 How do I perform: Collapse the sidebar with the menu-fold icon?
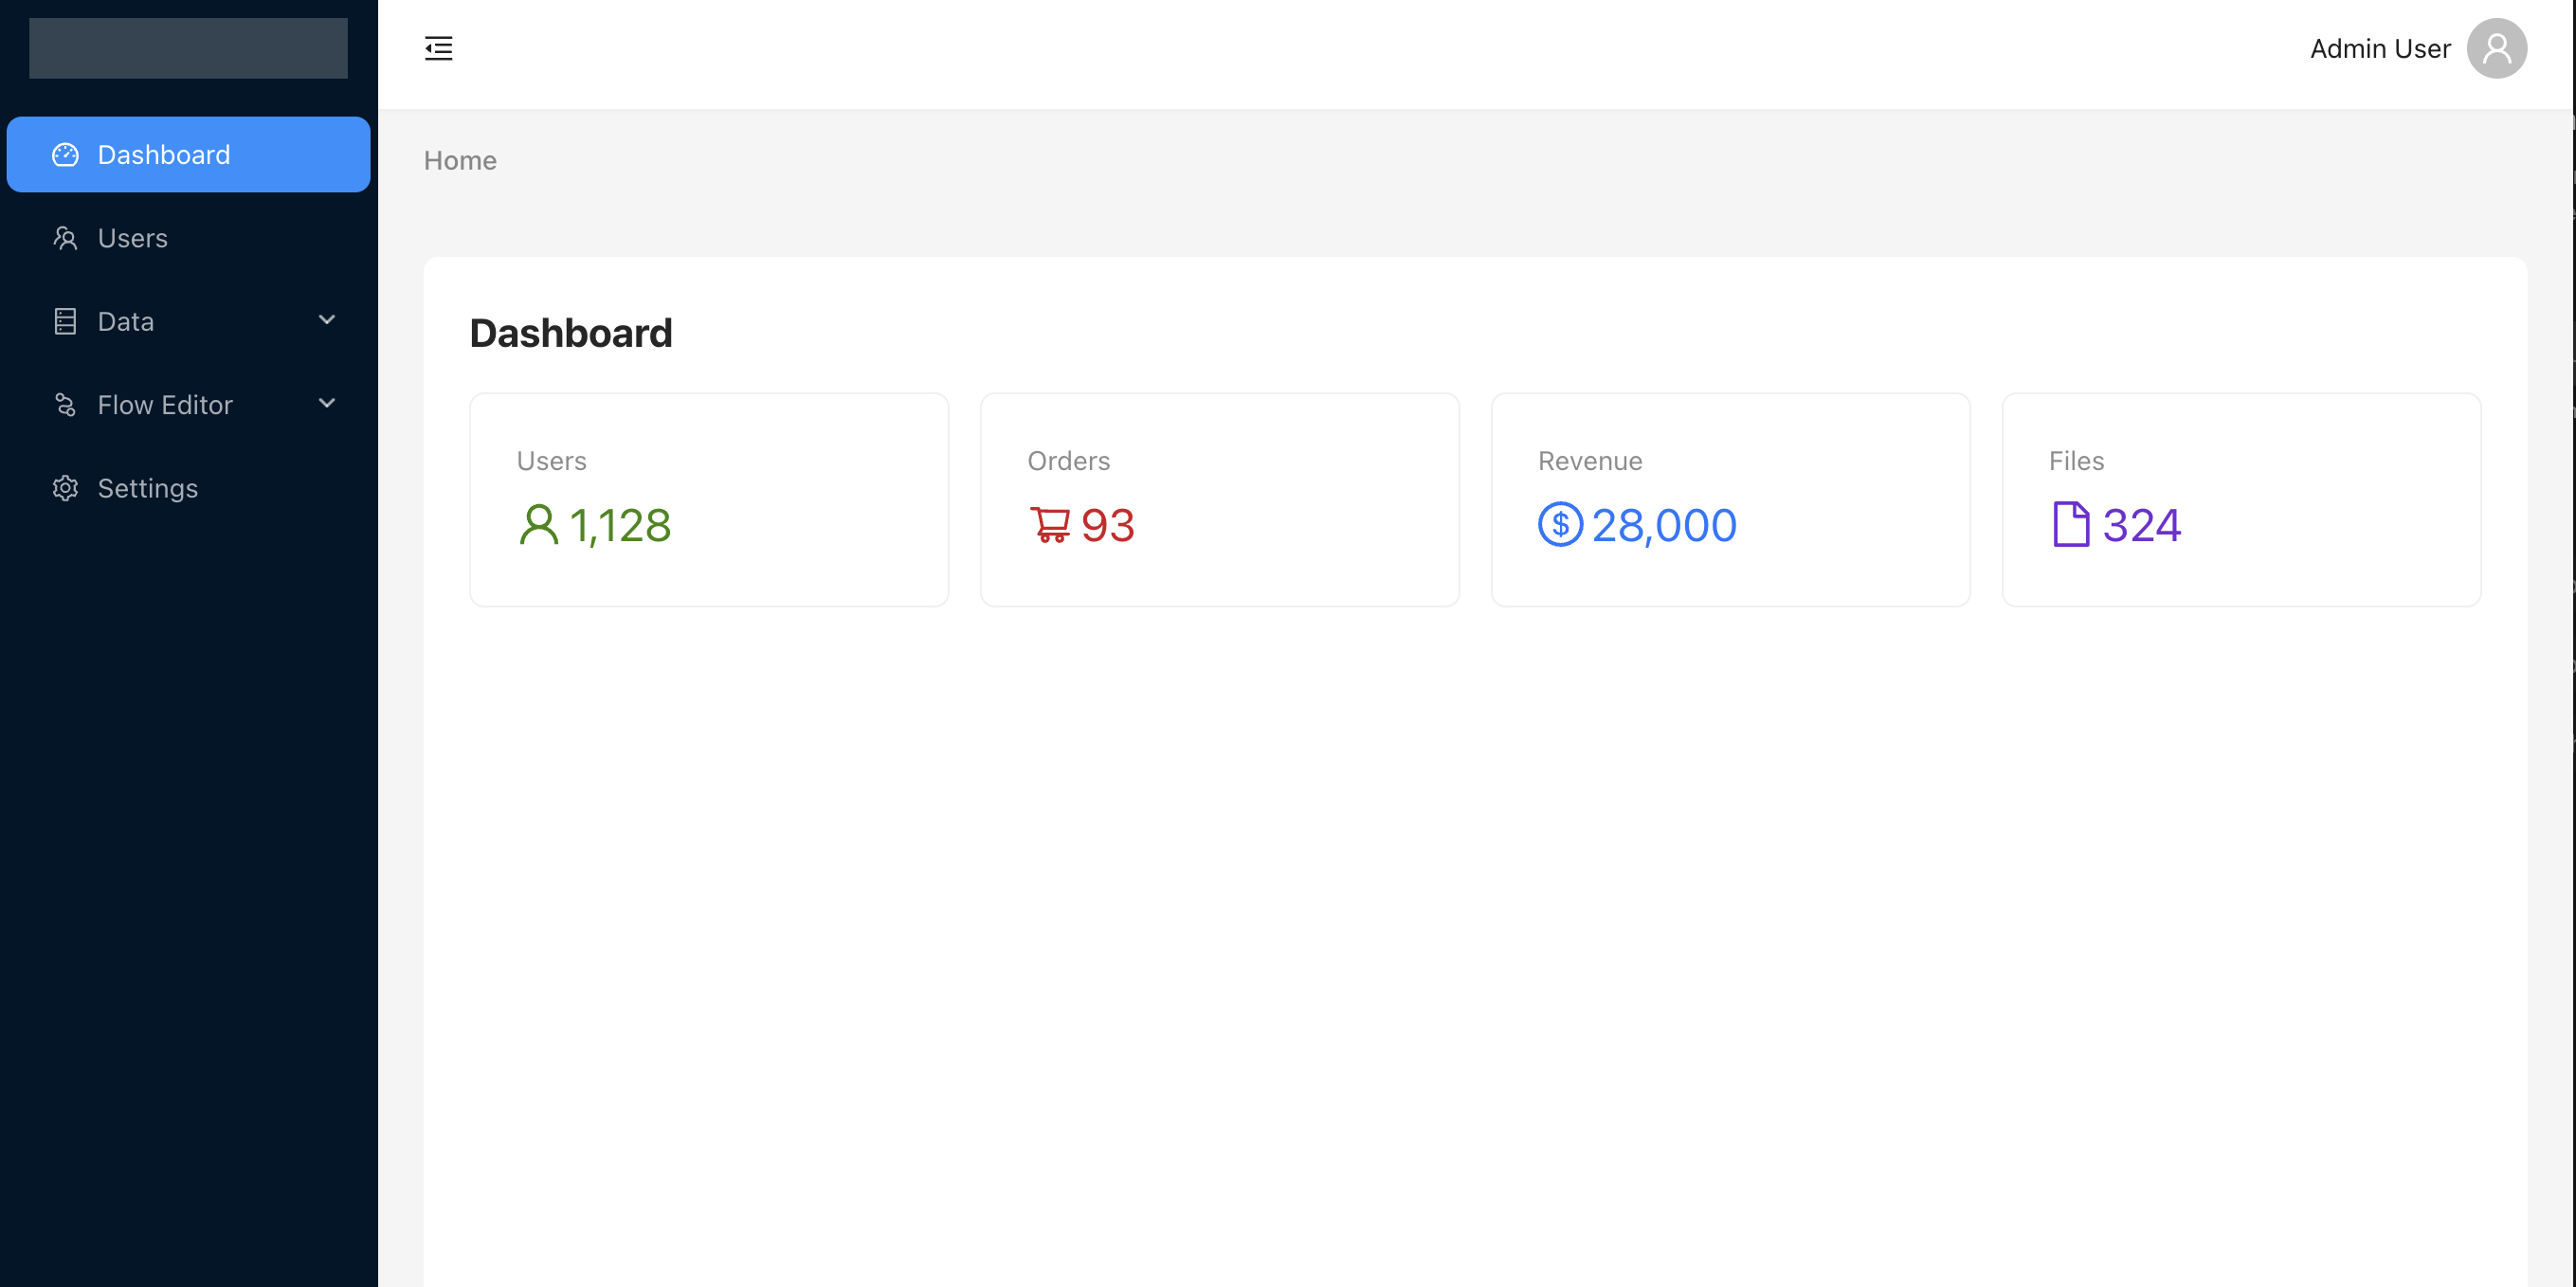pos(438,48)
